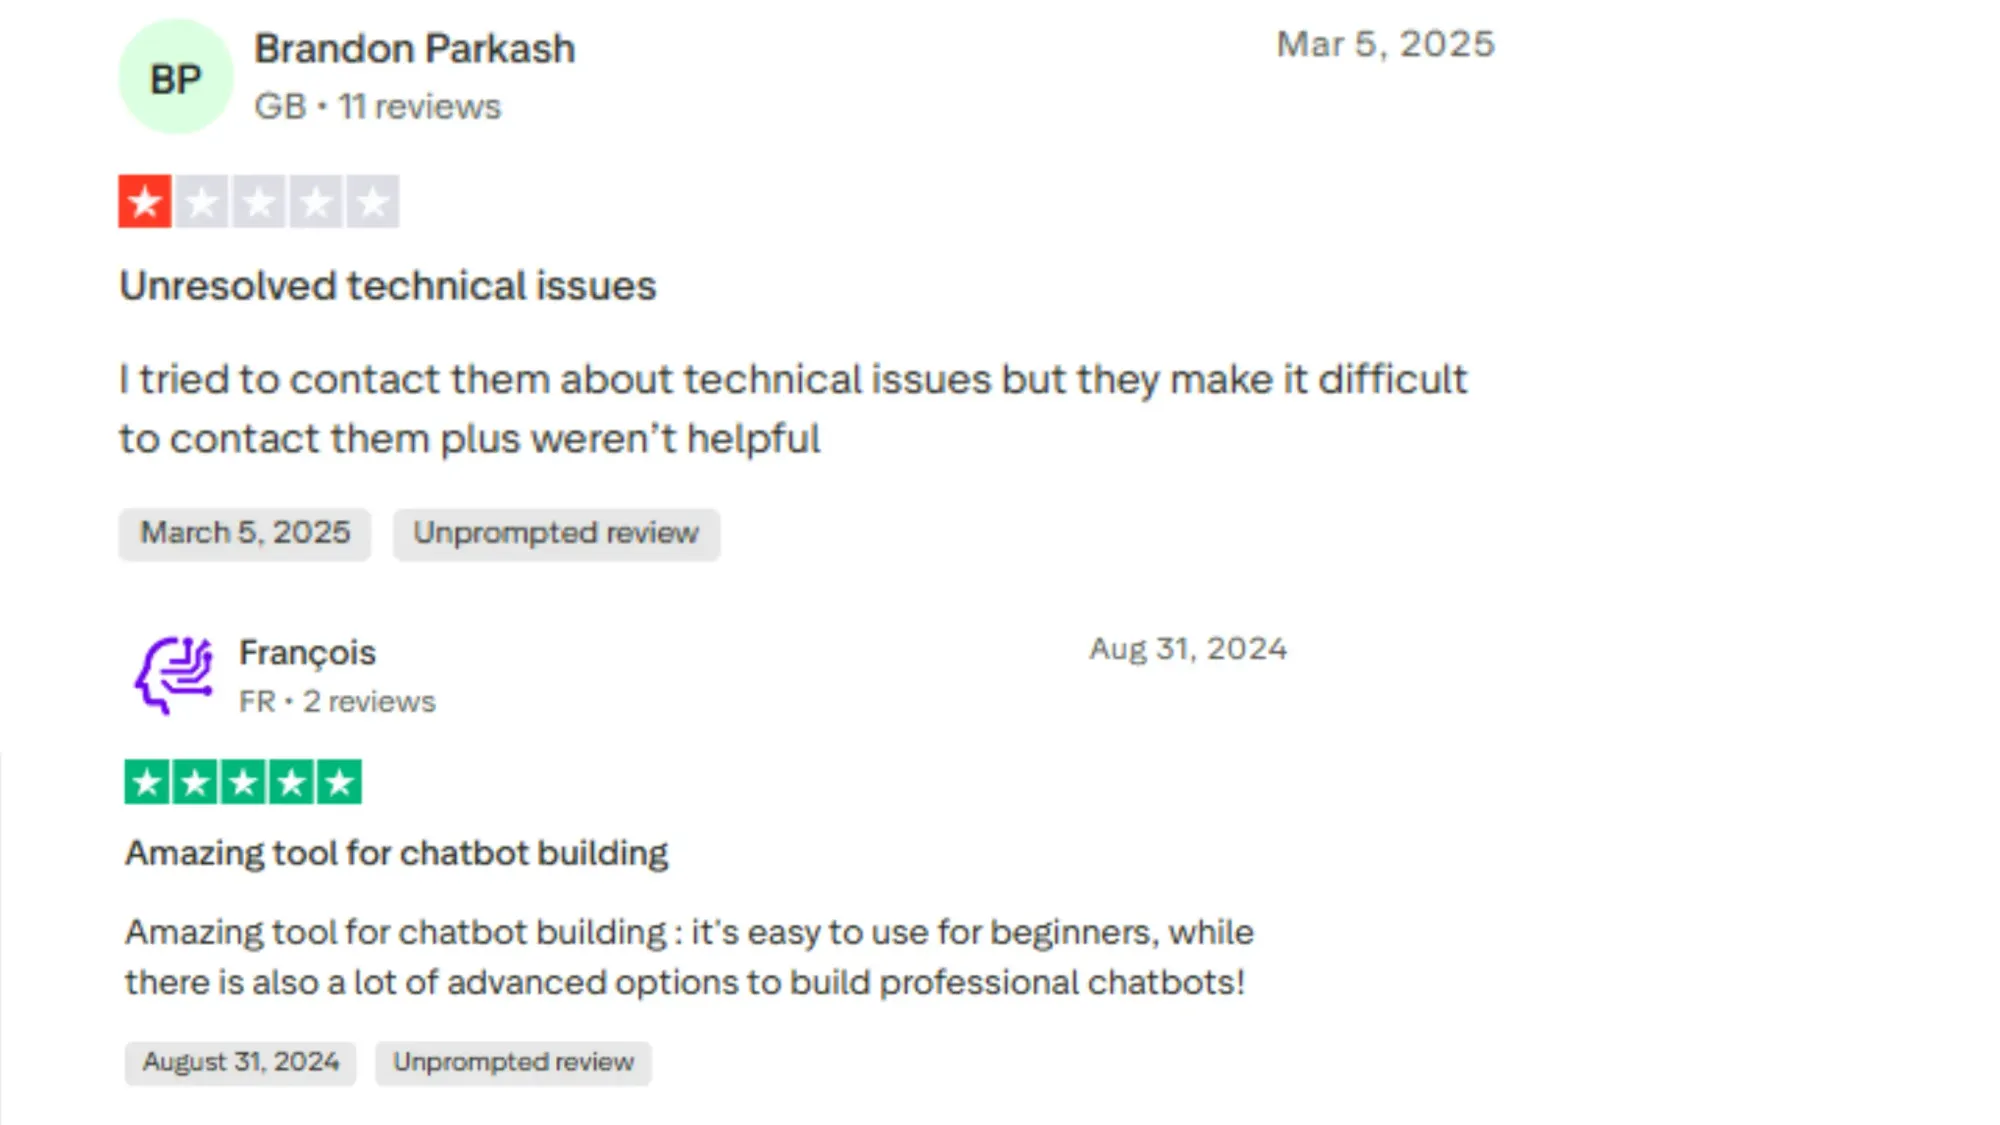Open François's reviewer profile
Screen dimensions: 2000x1125
pos(307,651)
